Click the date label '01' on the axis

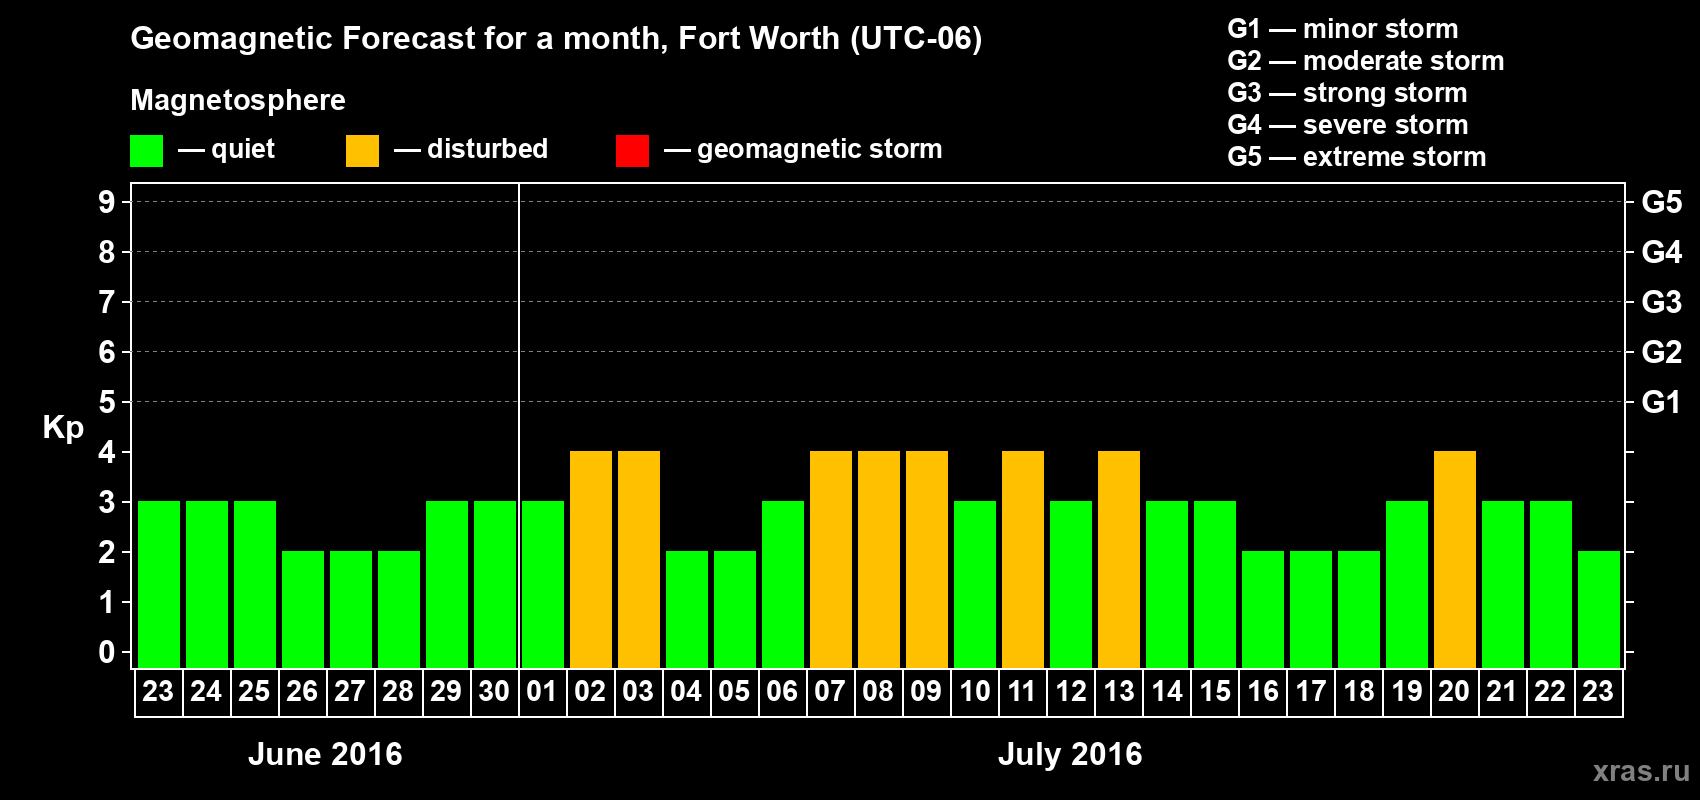(542, 691)
